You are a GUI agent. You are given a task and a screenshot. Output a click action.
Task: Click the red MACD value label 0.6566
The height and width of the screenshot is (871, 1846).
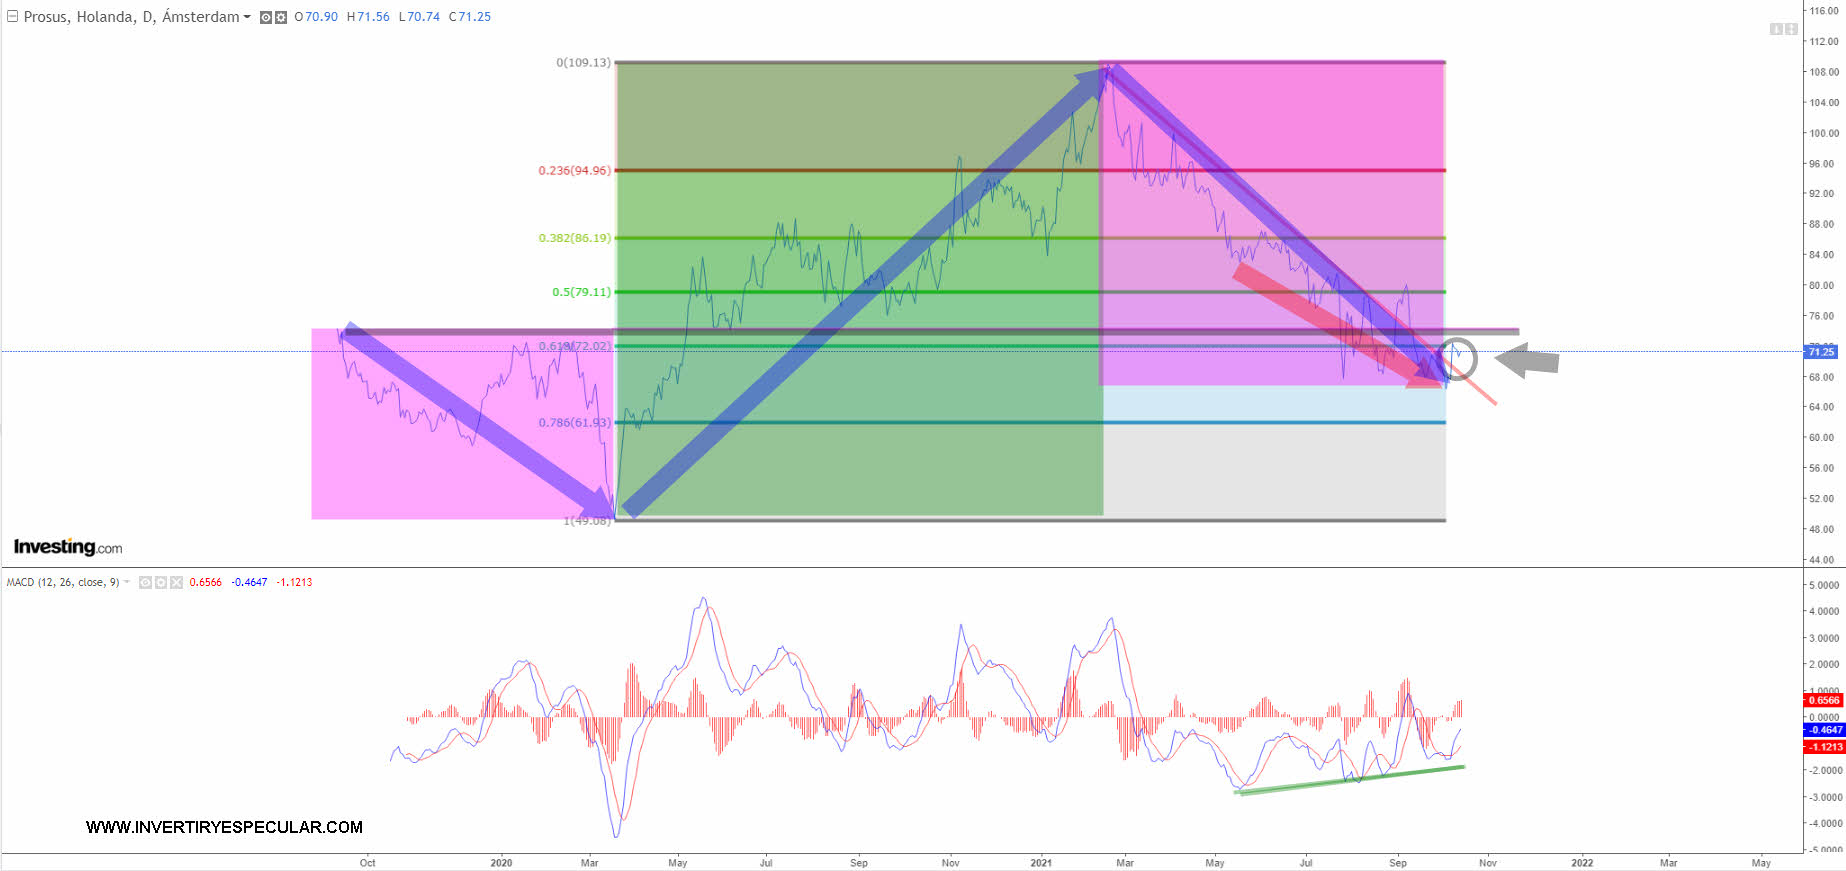click(1824, 700)
